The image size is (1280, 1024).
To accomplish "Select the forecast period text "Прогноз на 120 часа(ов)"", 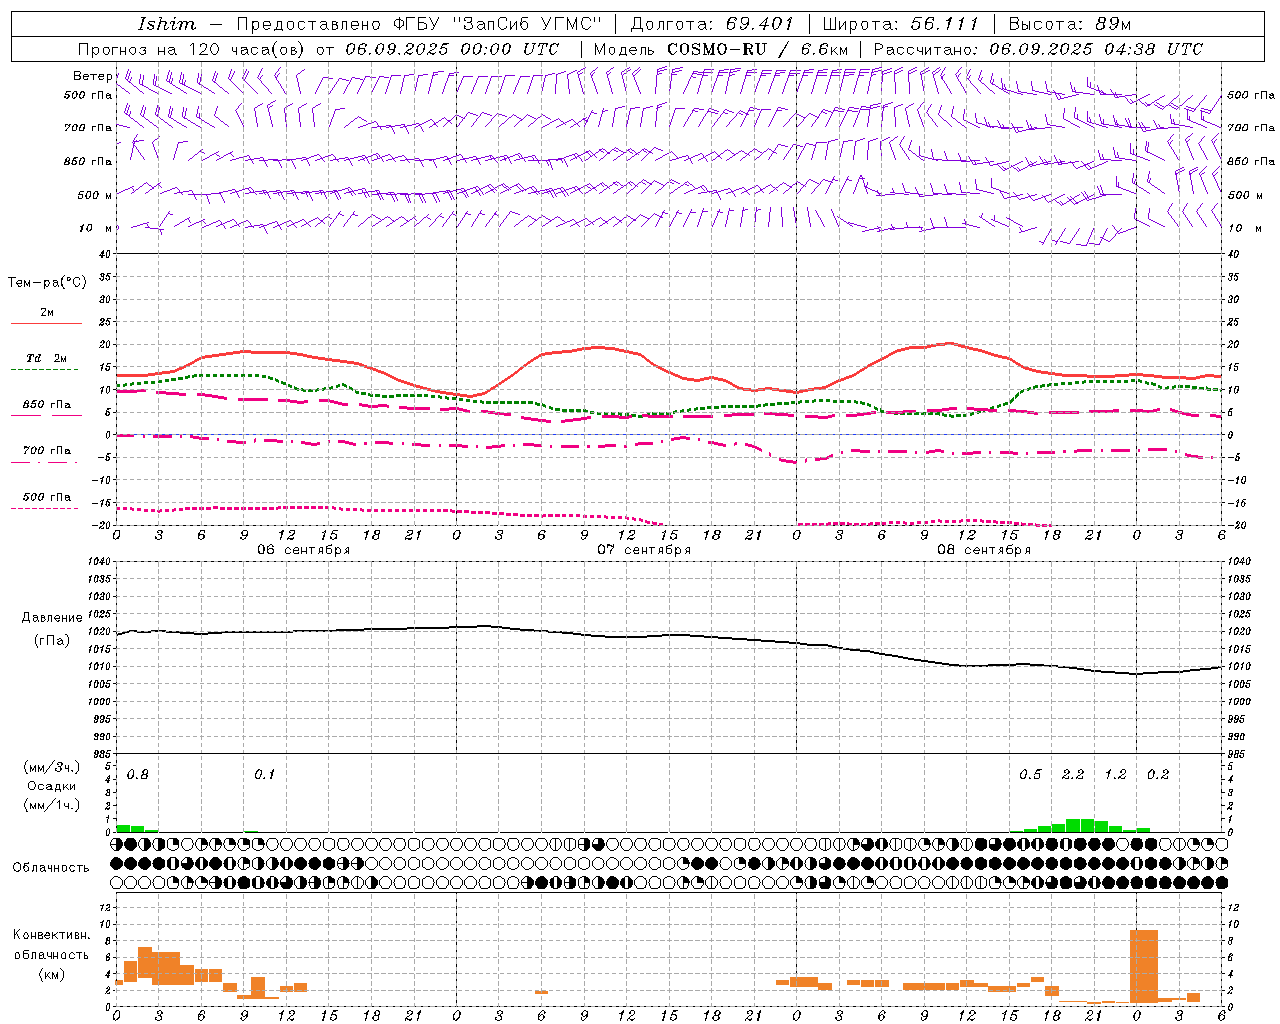I will (193, 49).
